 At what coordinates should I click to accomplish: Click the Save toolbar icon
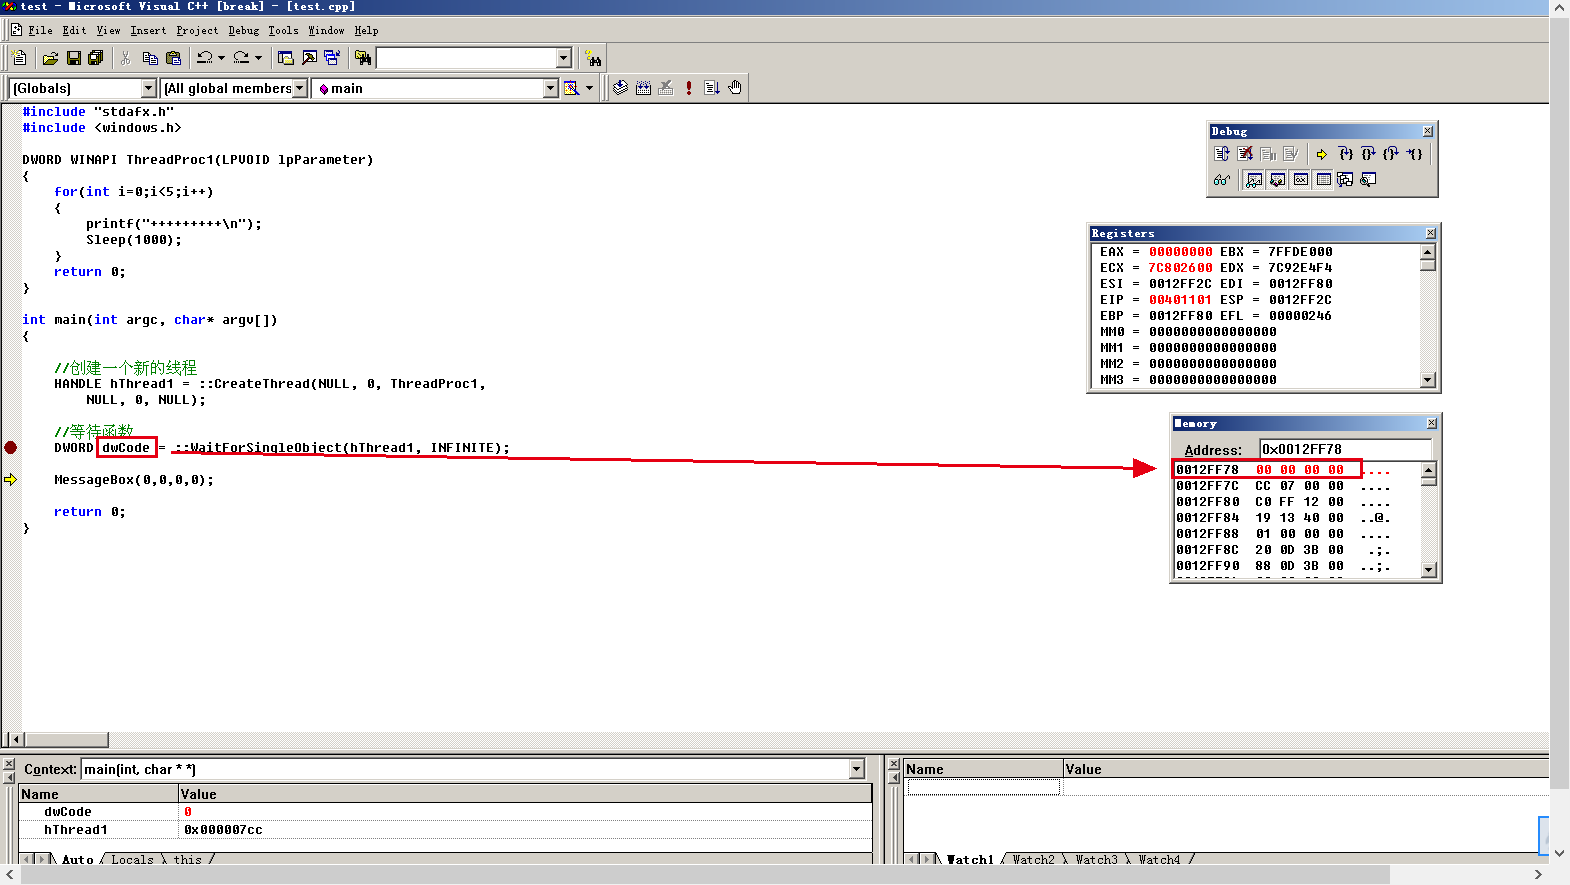pos(73,58)
